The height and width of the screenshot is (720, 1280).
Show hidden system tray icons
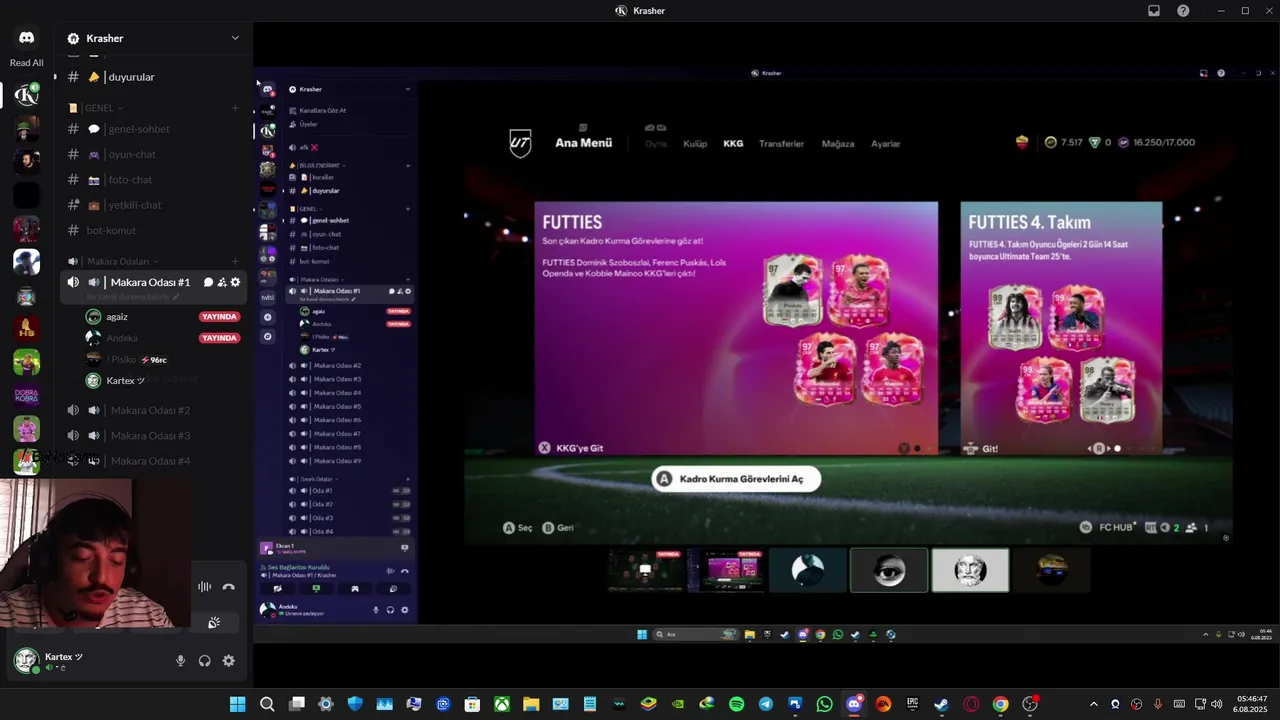tap(1093, 704)
